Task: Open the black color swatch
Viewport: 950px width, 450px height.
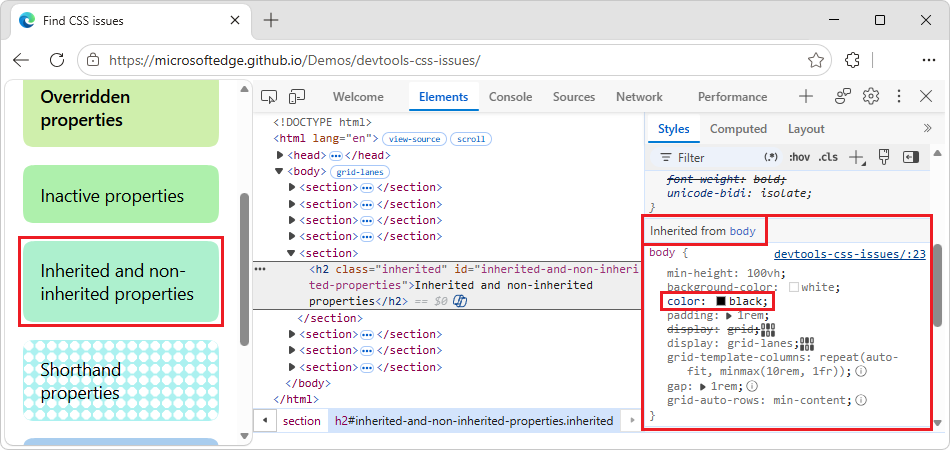Action: pos(721,301)
